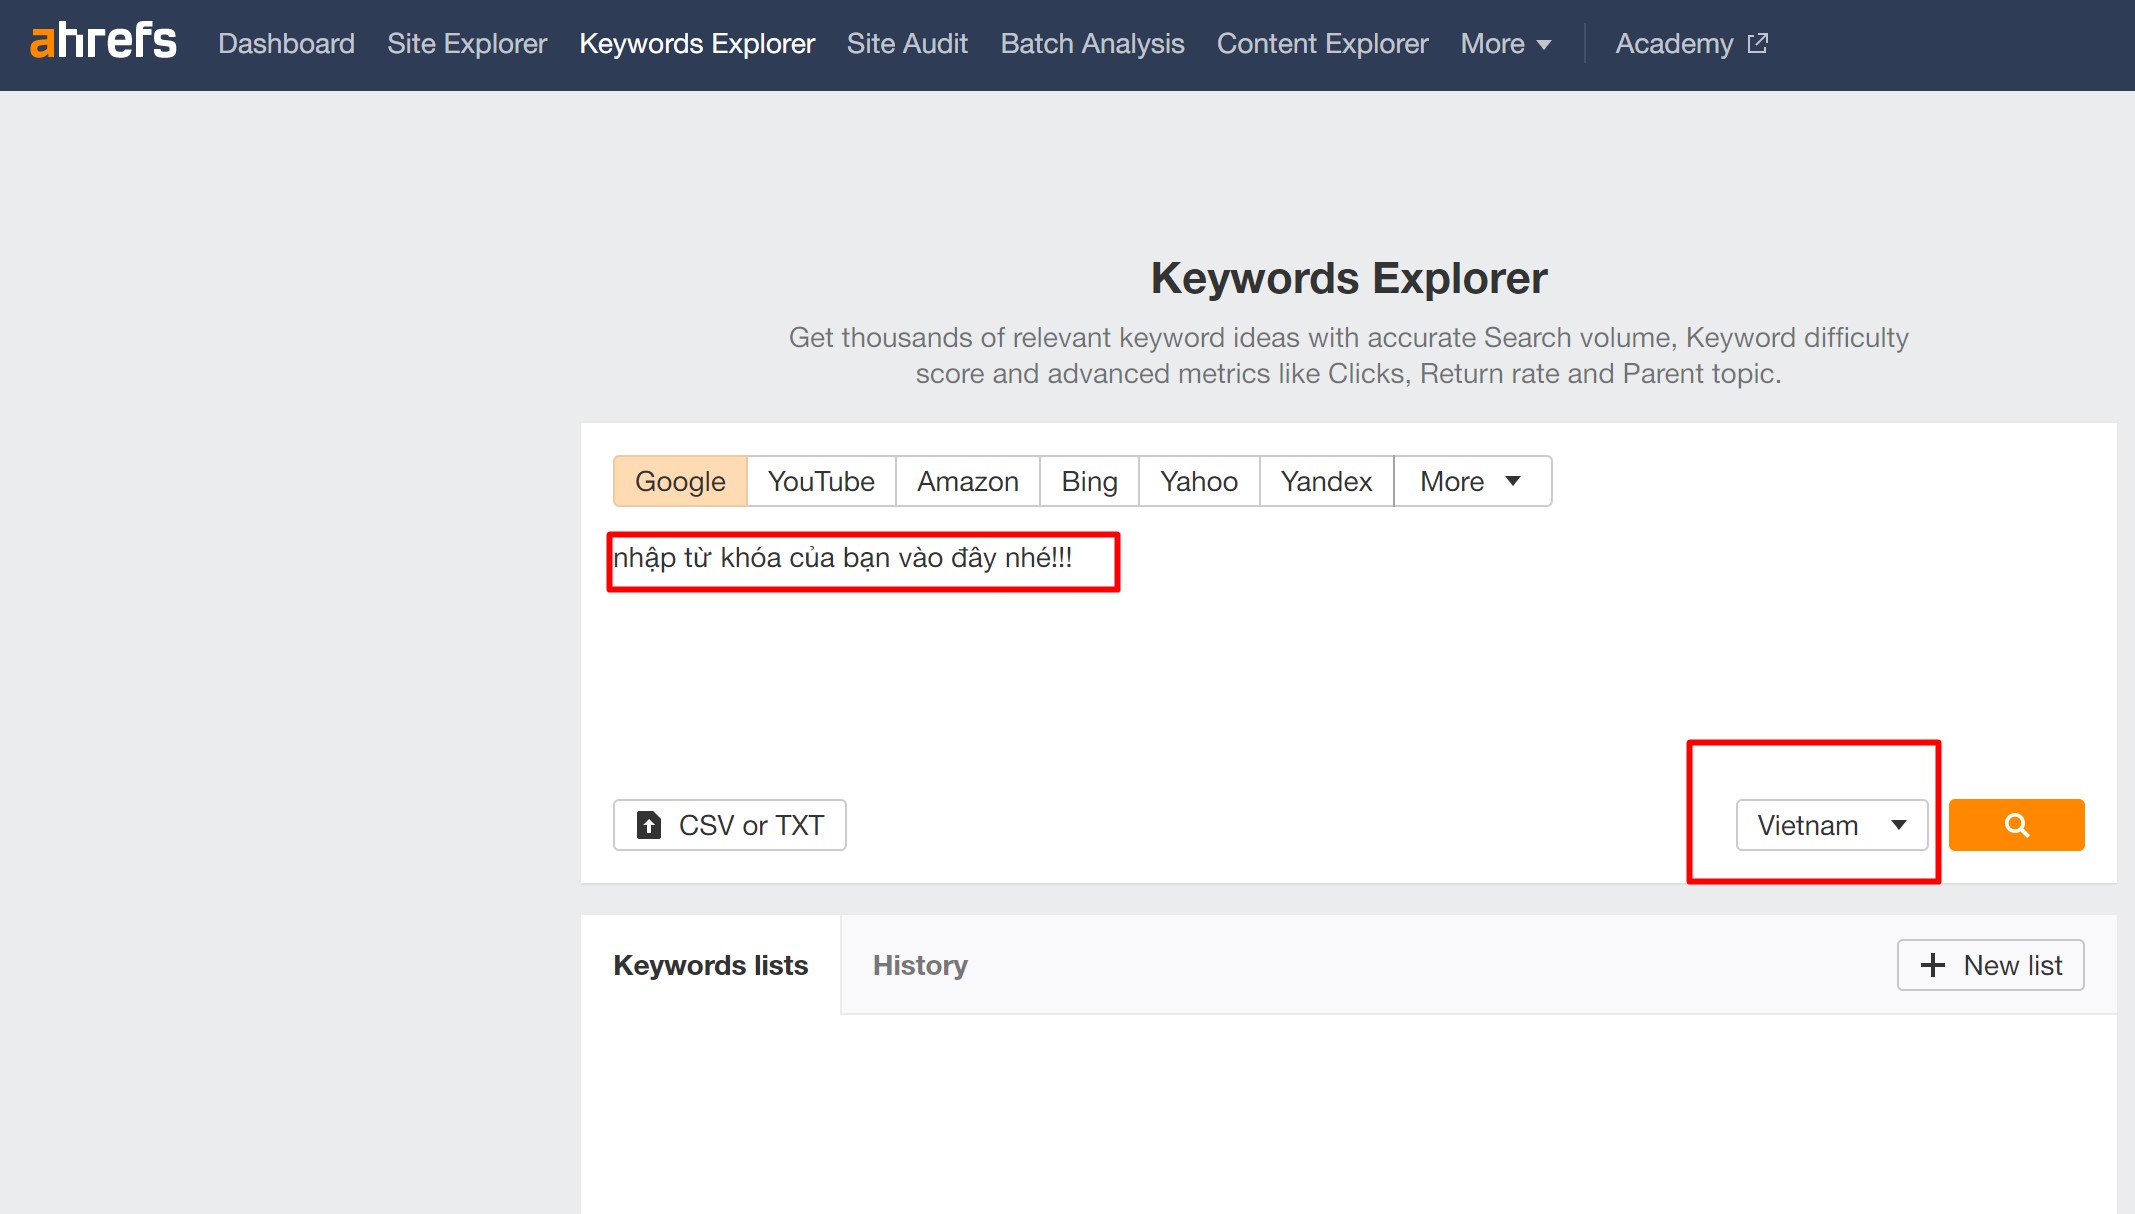Click the ahrefs logo
2135x1214 pixels.
pos(103,42)
